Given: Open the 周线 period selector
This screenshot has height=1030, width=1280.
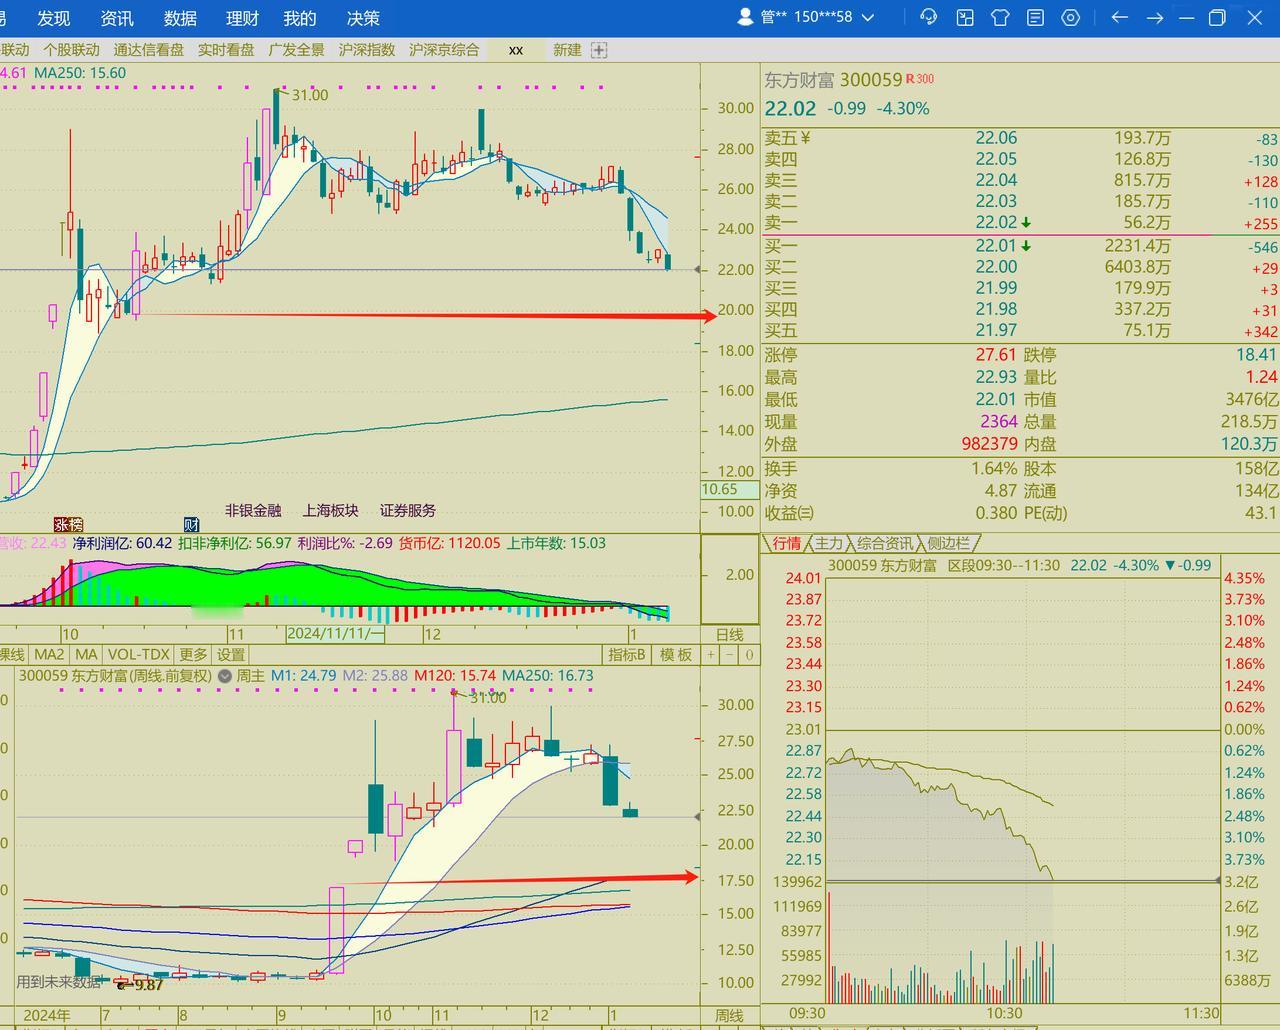Looking at the screenshot, I should (729, 1016).
